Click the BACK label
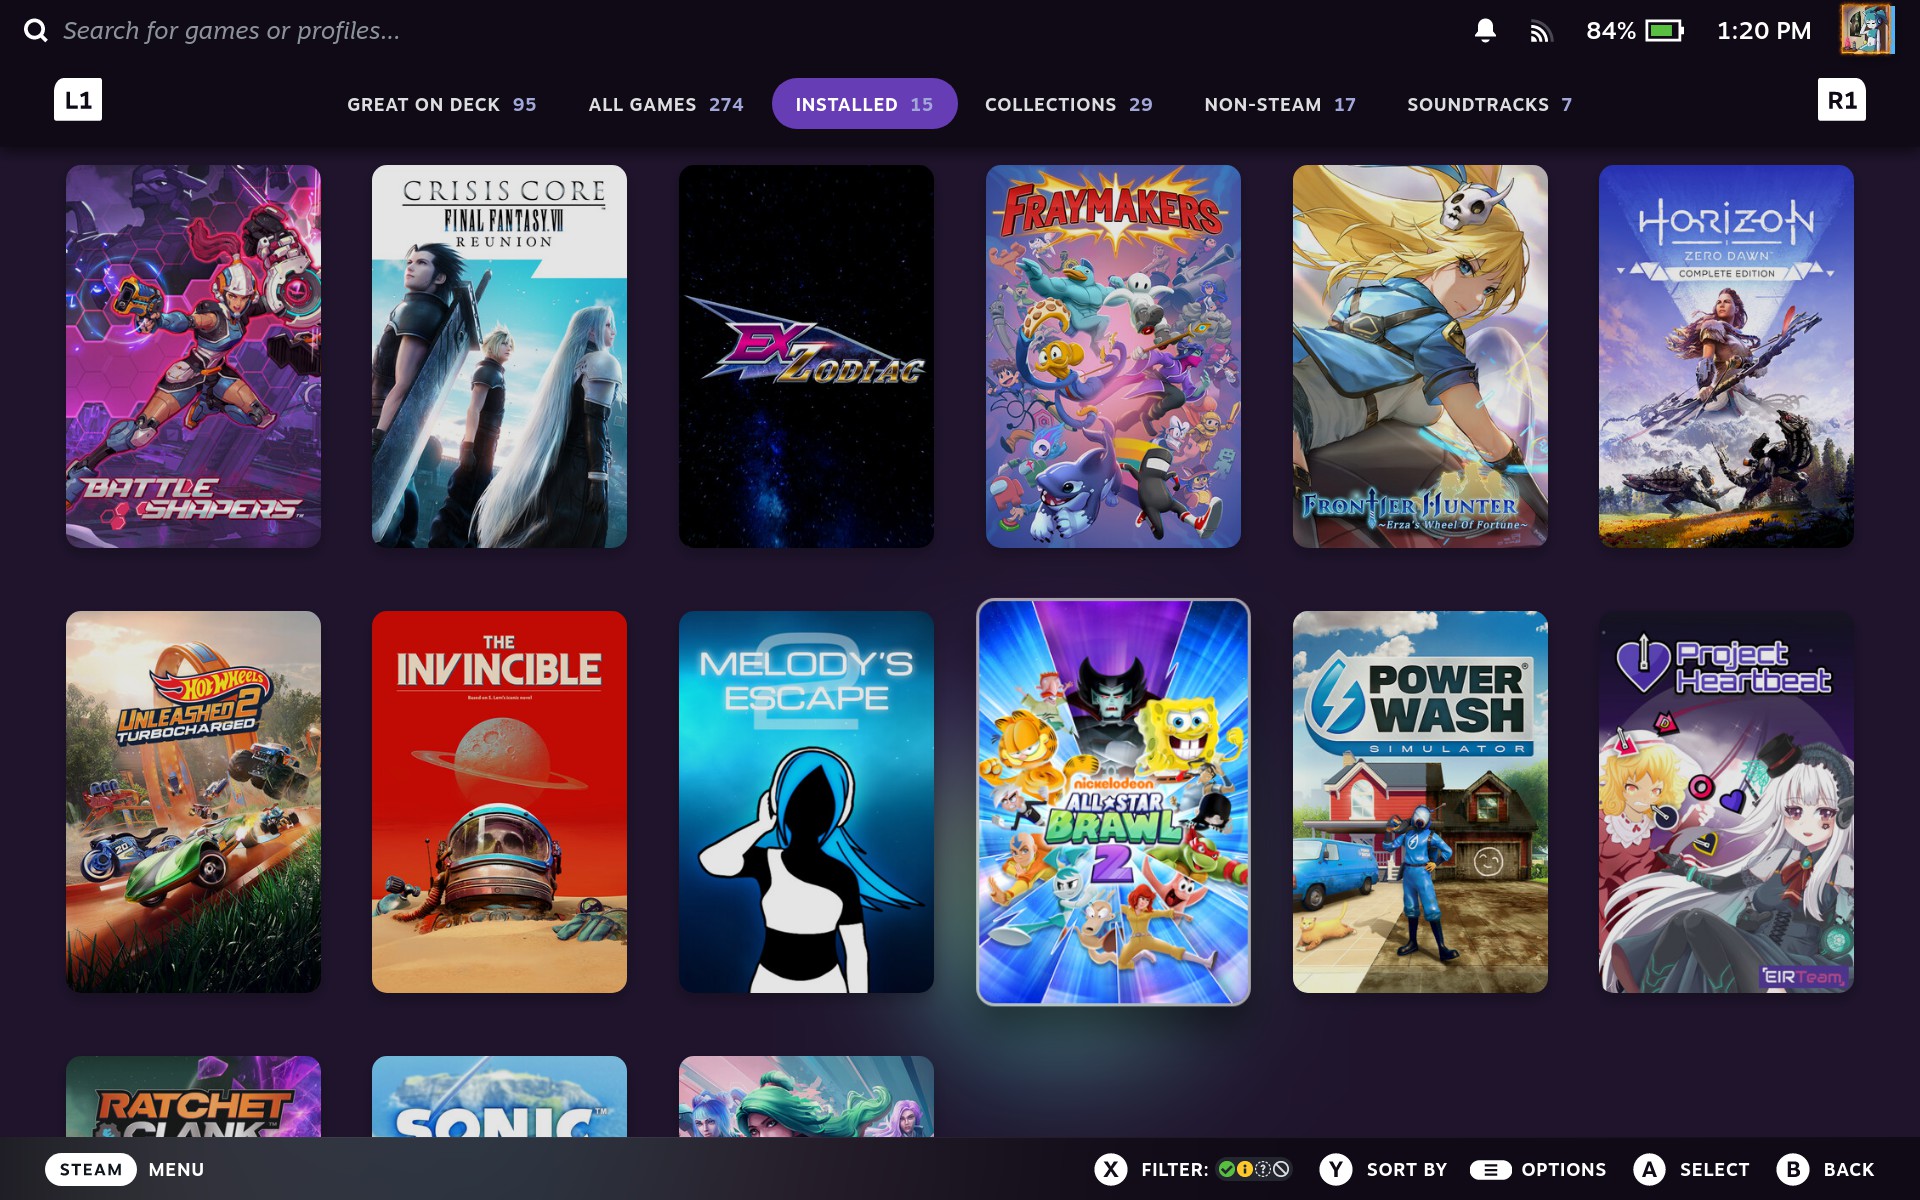The image size is (1920, 1200). [x=1849, y=1169]
